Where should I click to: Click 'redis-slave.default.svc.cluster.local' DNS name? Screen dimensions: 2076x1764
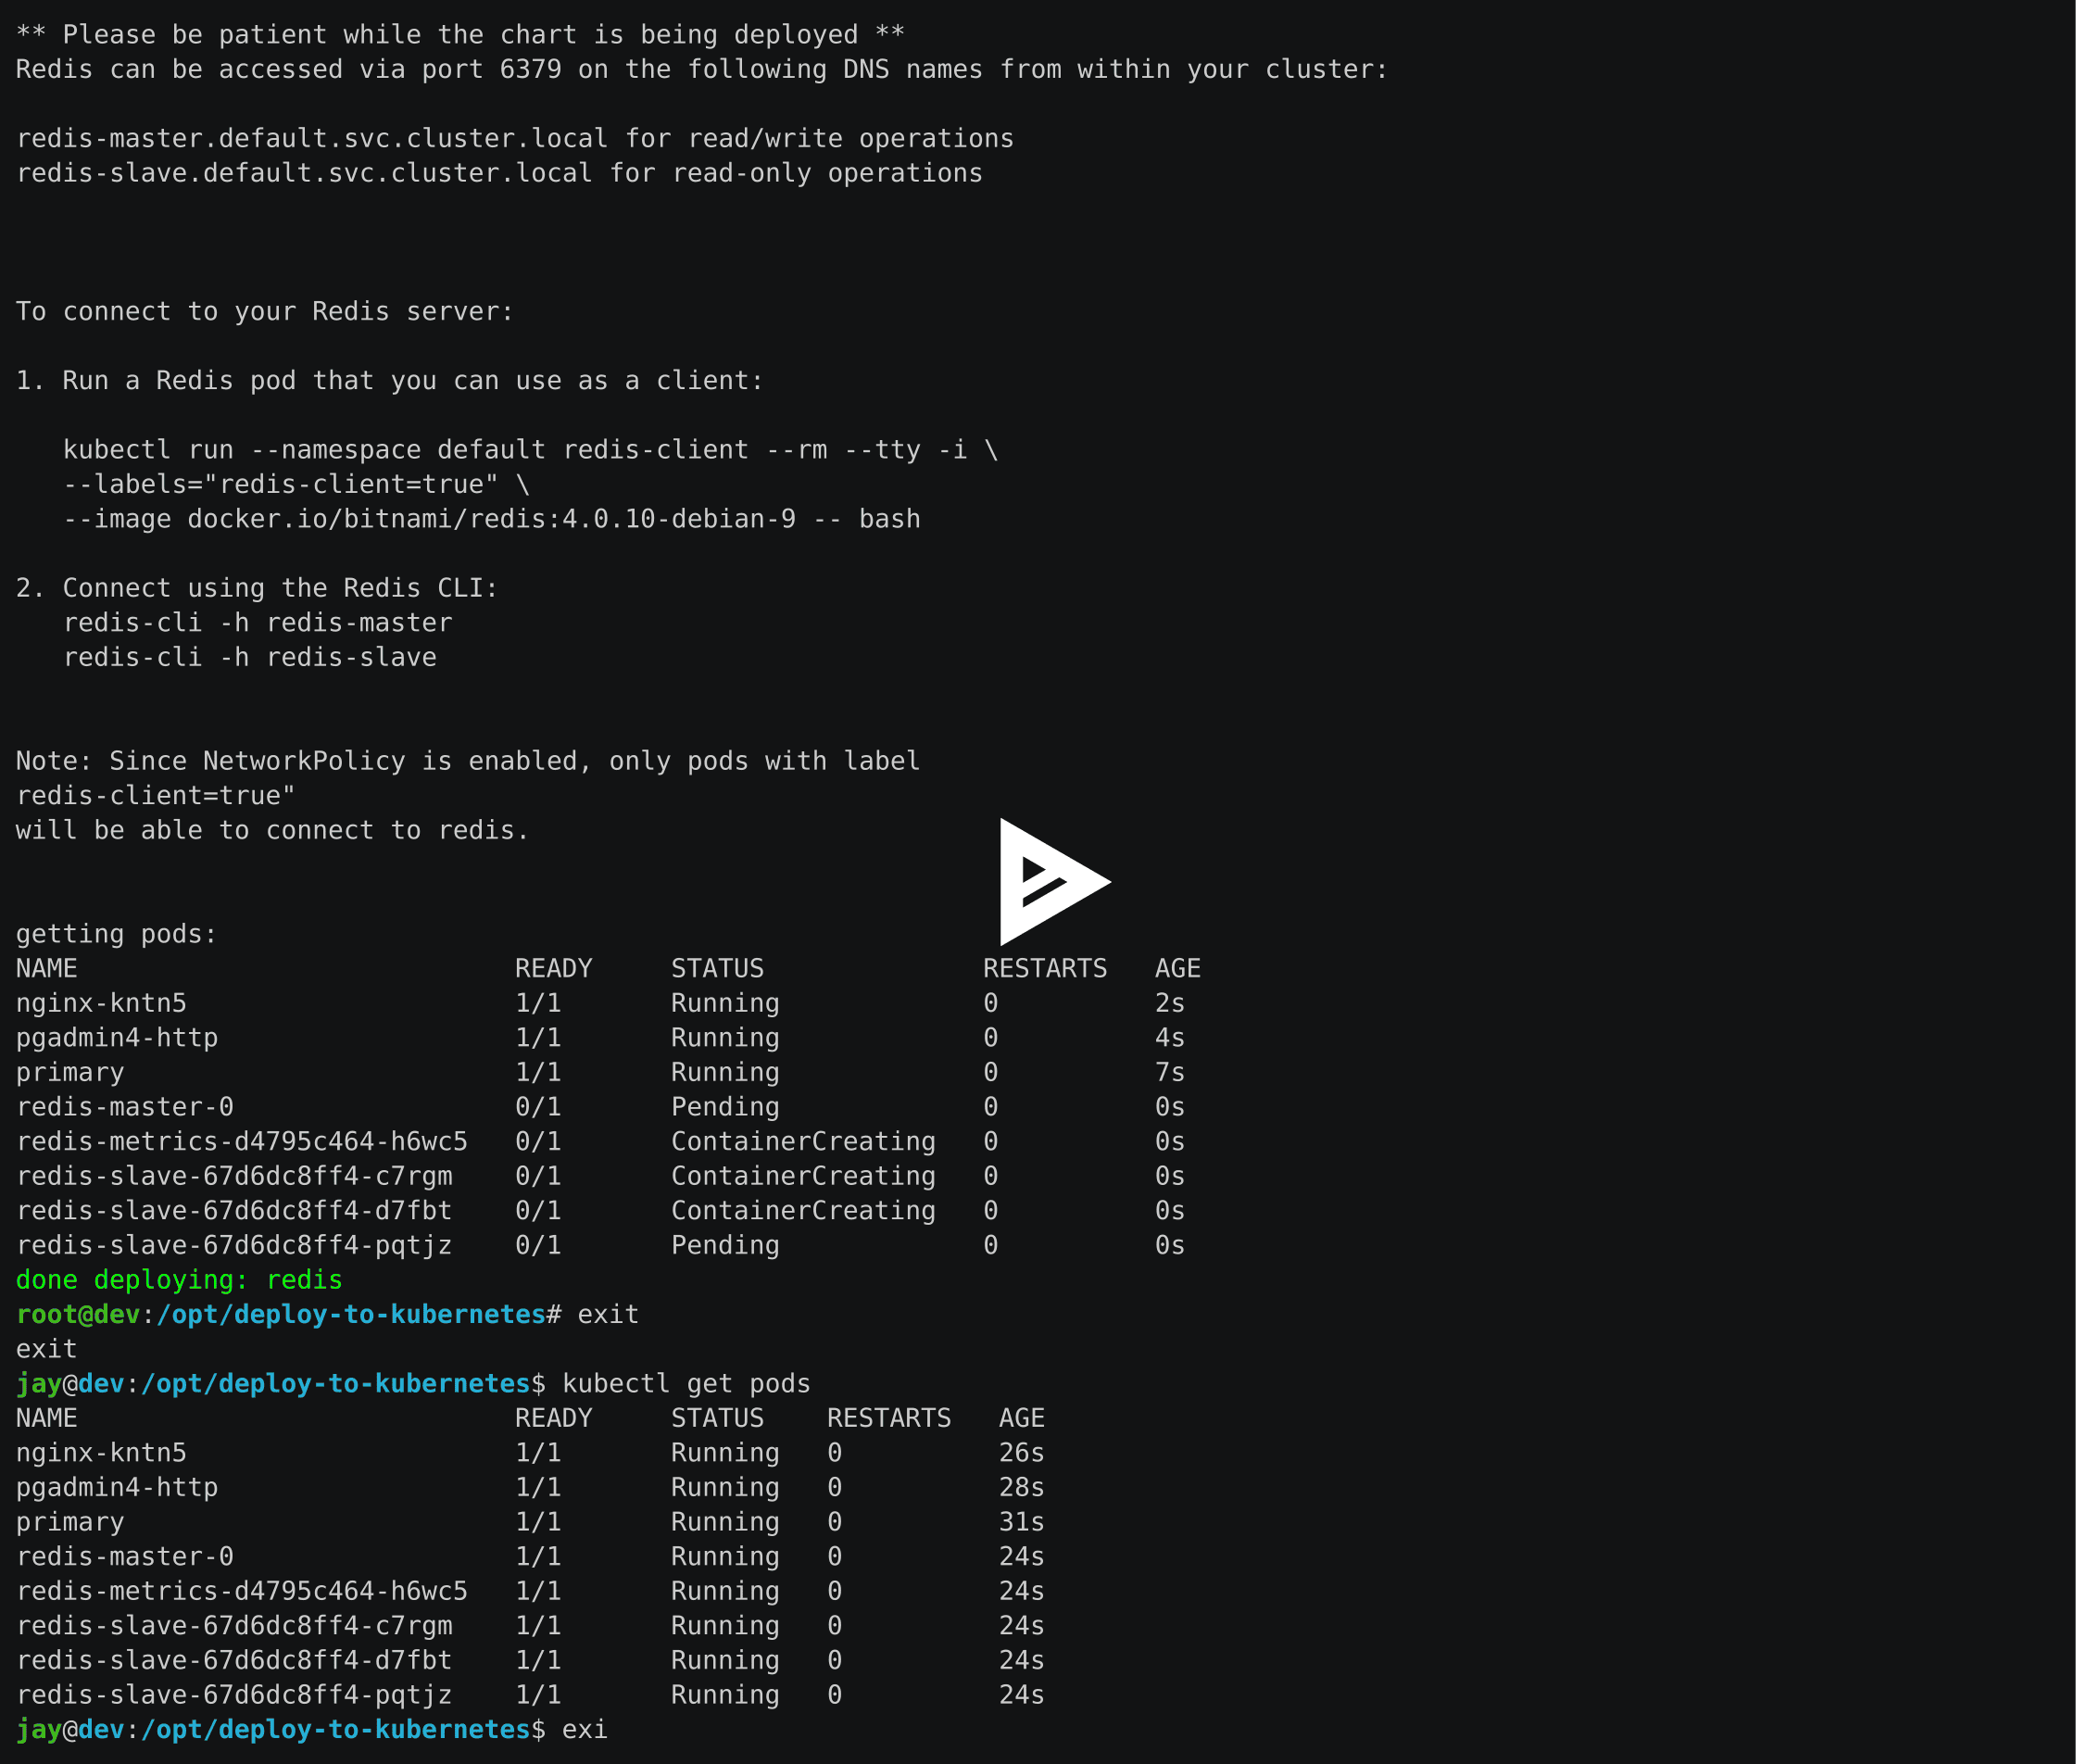click(304, 173)
